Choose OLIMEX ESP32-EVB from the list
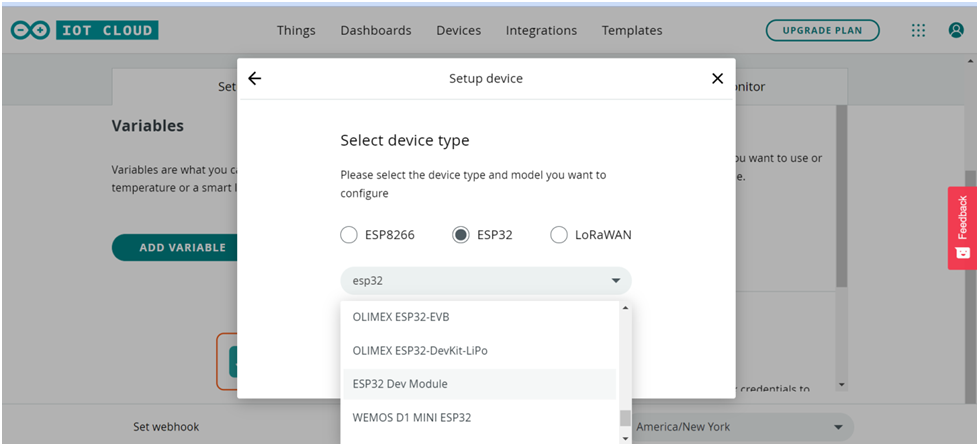This screenshot has height=446, width=979. (x=480, y=317)
